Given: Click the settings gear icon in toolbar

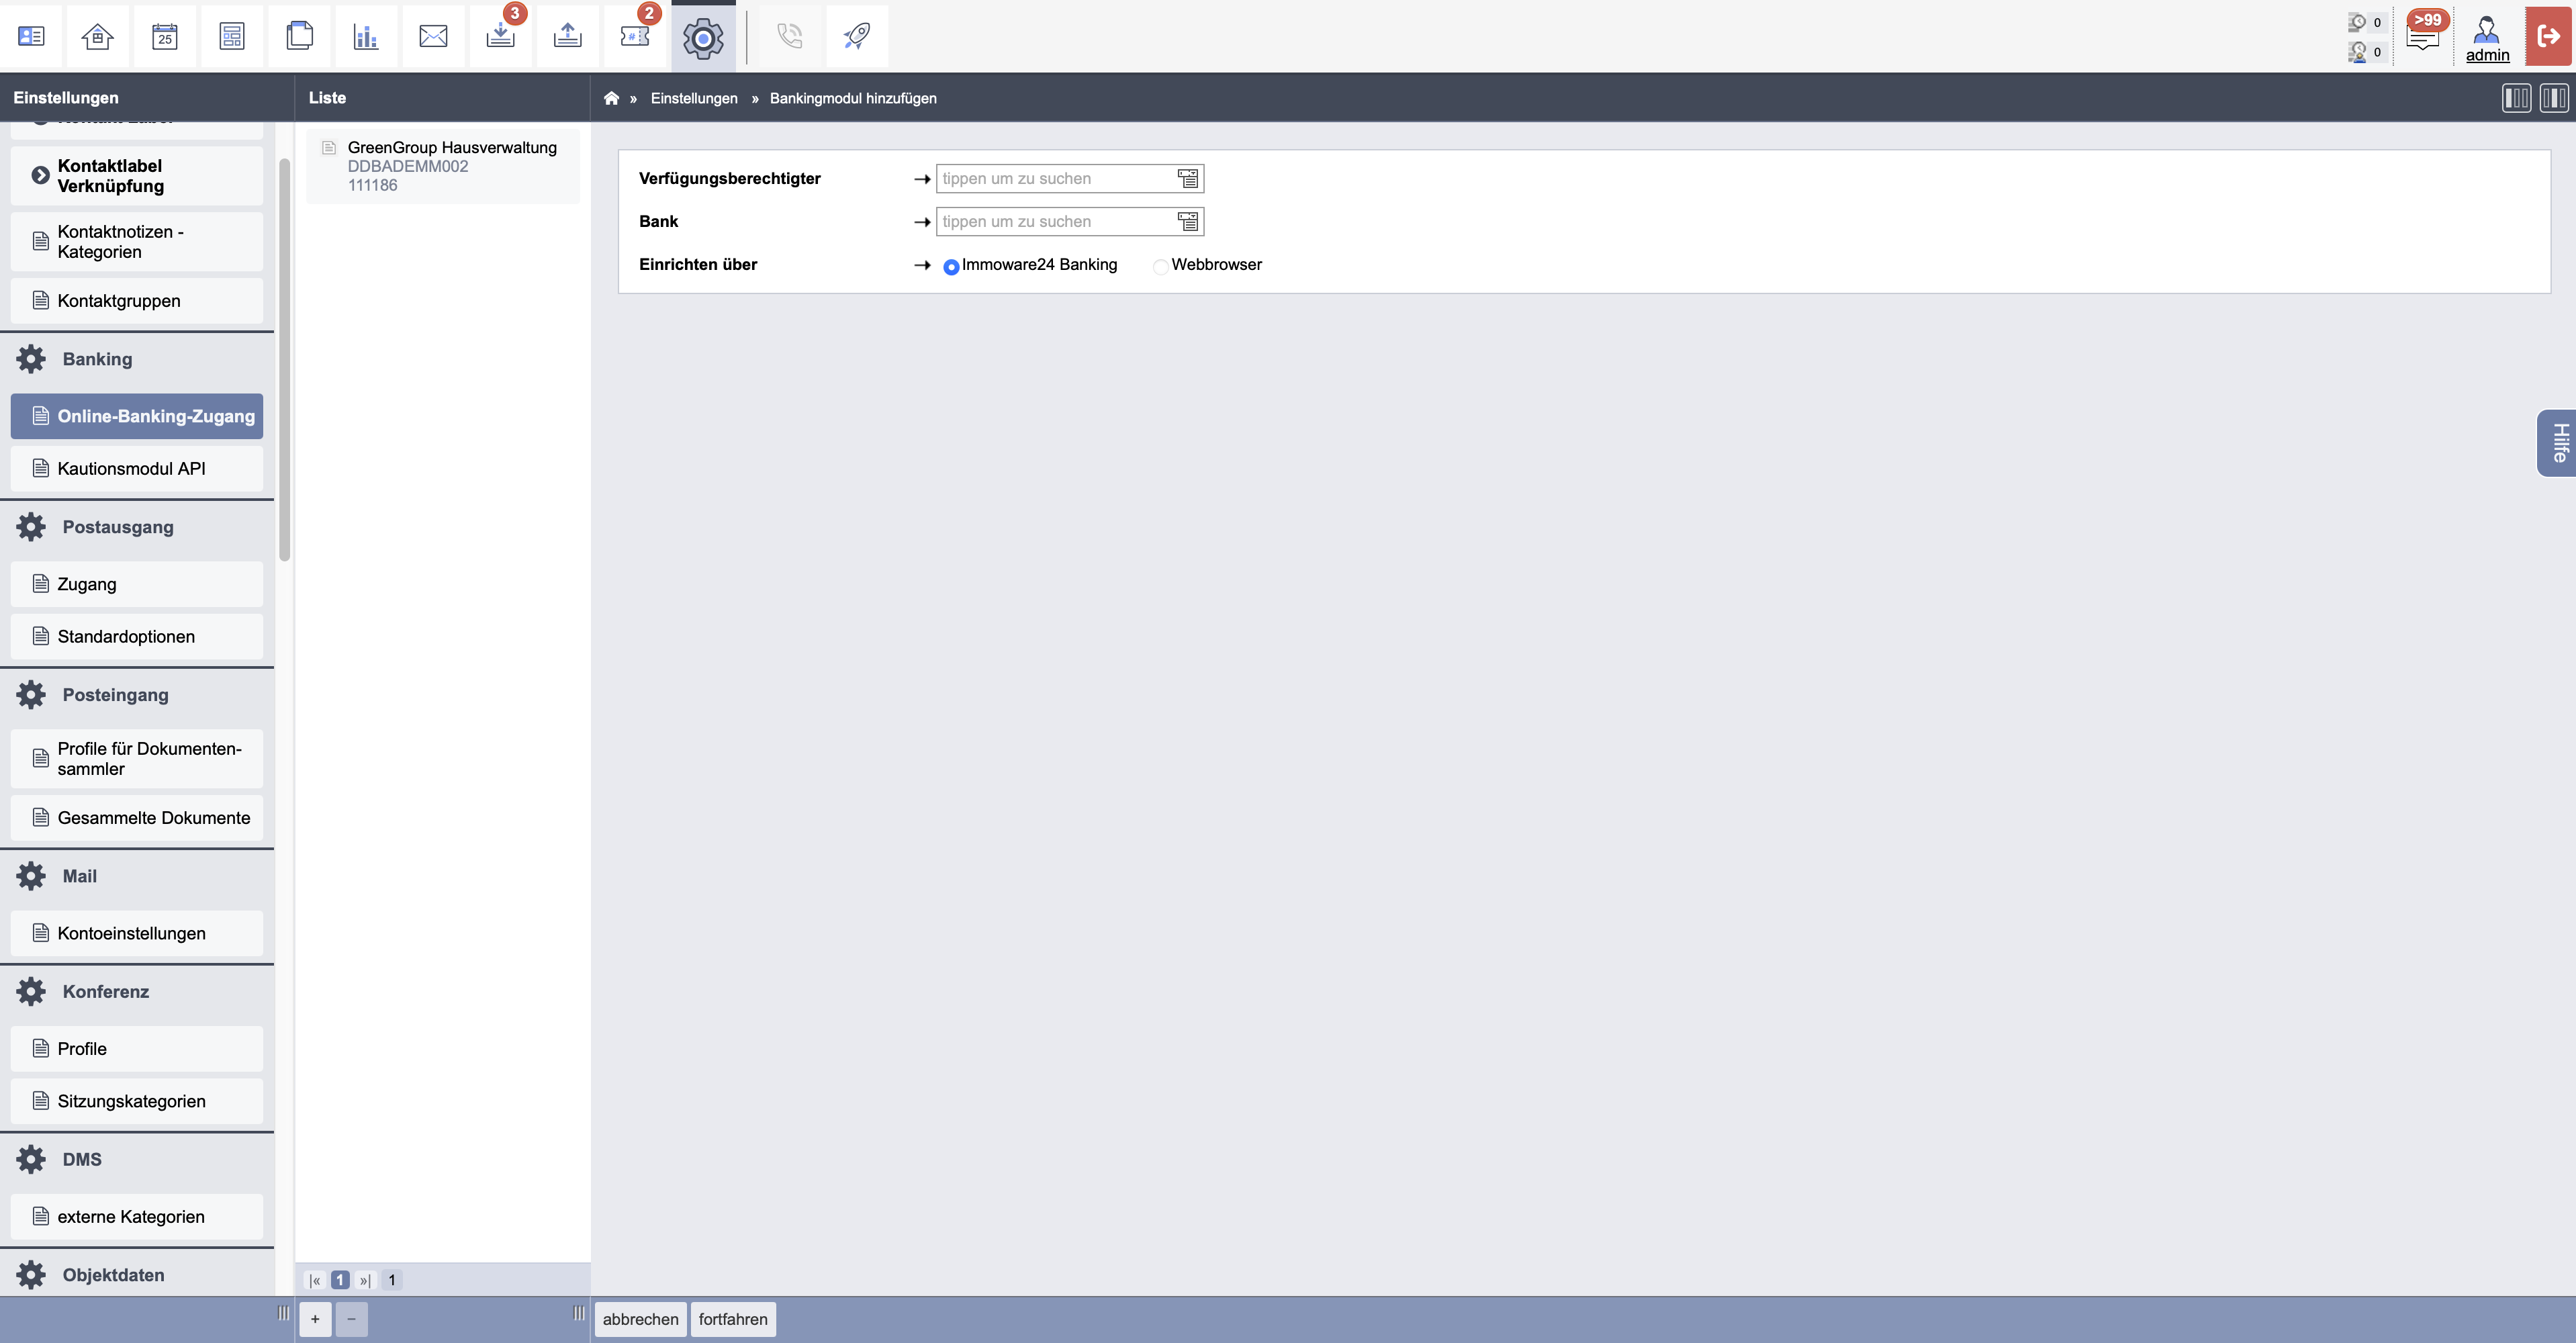Looking at the screenshot, I should click(703, 38).
